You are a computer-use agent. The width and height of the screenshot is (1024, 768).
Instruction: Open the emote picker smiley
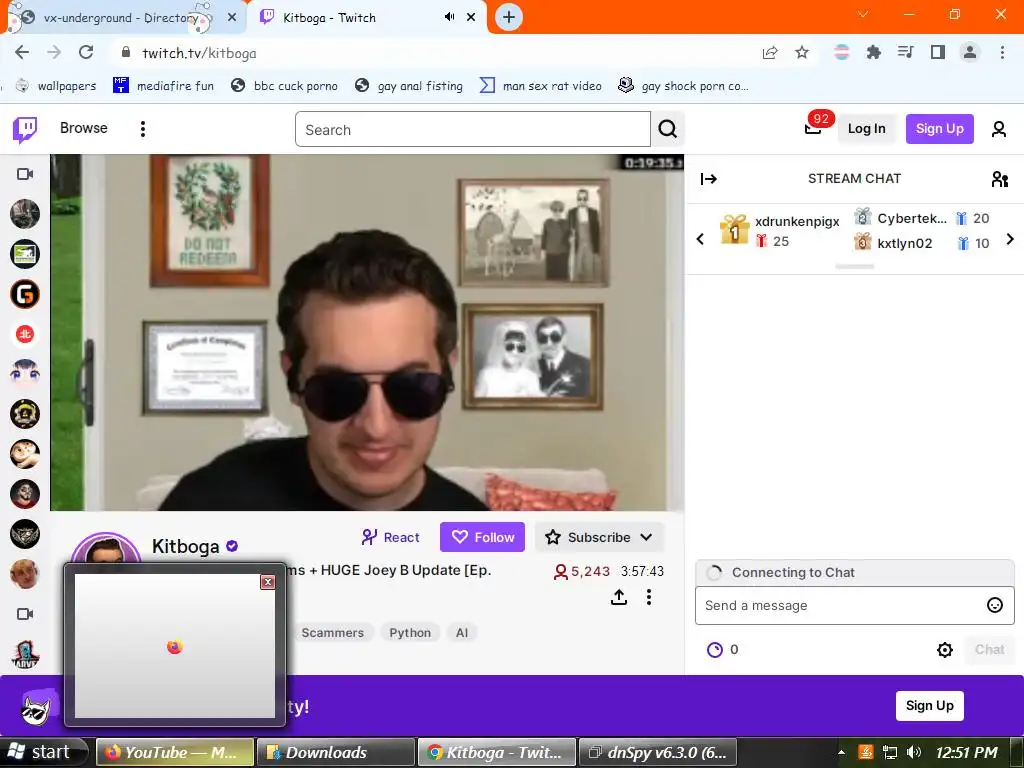click(995, 605)
